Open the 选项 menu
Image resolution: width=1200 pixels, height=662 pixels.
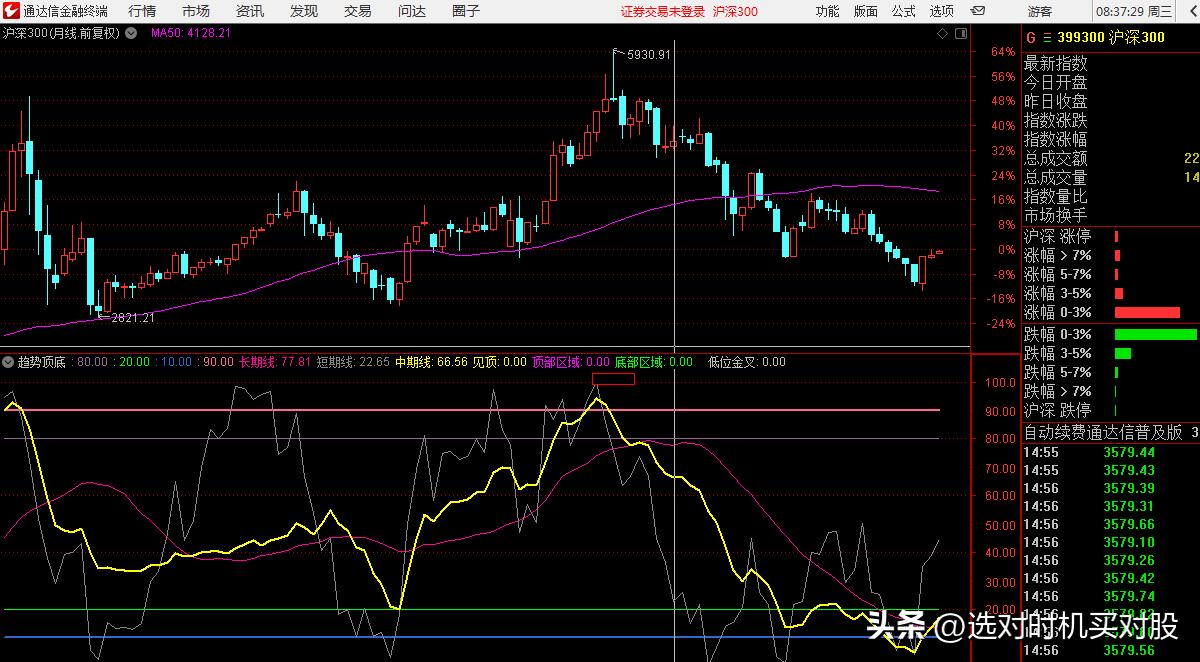pyautogui.click(x=941, y=11)
